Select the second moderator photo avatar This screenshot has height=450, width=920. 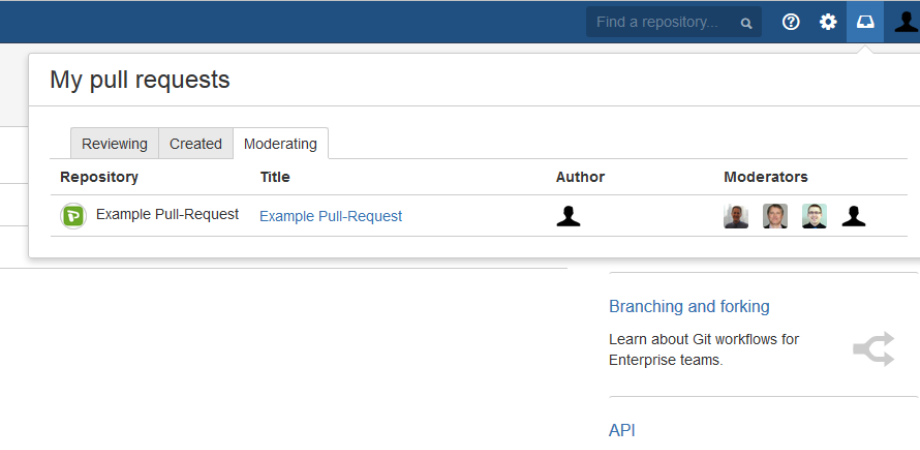point(775,216)
